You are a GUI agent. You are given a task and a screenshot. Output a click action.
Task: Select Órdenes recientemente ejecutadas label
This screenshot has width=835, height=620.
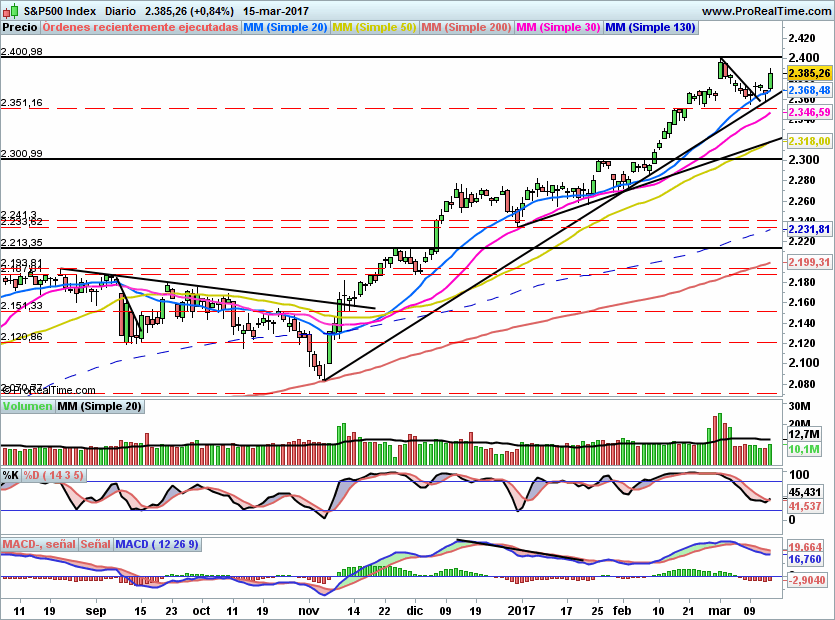(140, 27)
